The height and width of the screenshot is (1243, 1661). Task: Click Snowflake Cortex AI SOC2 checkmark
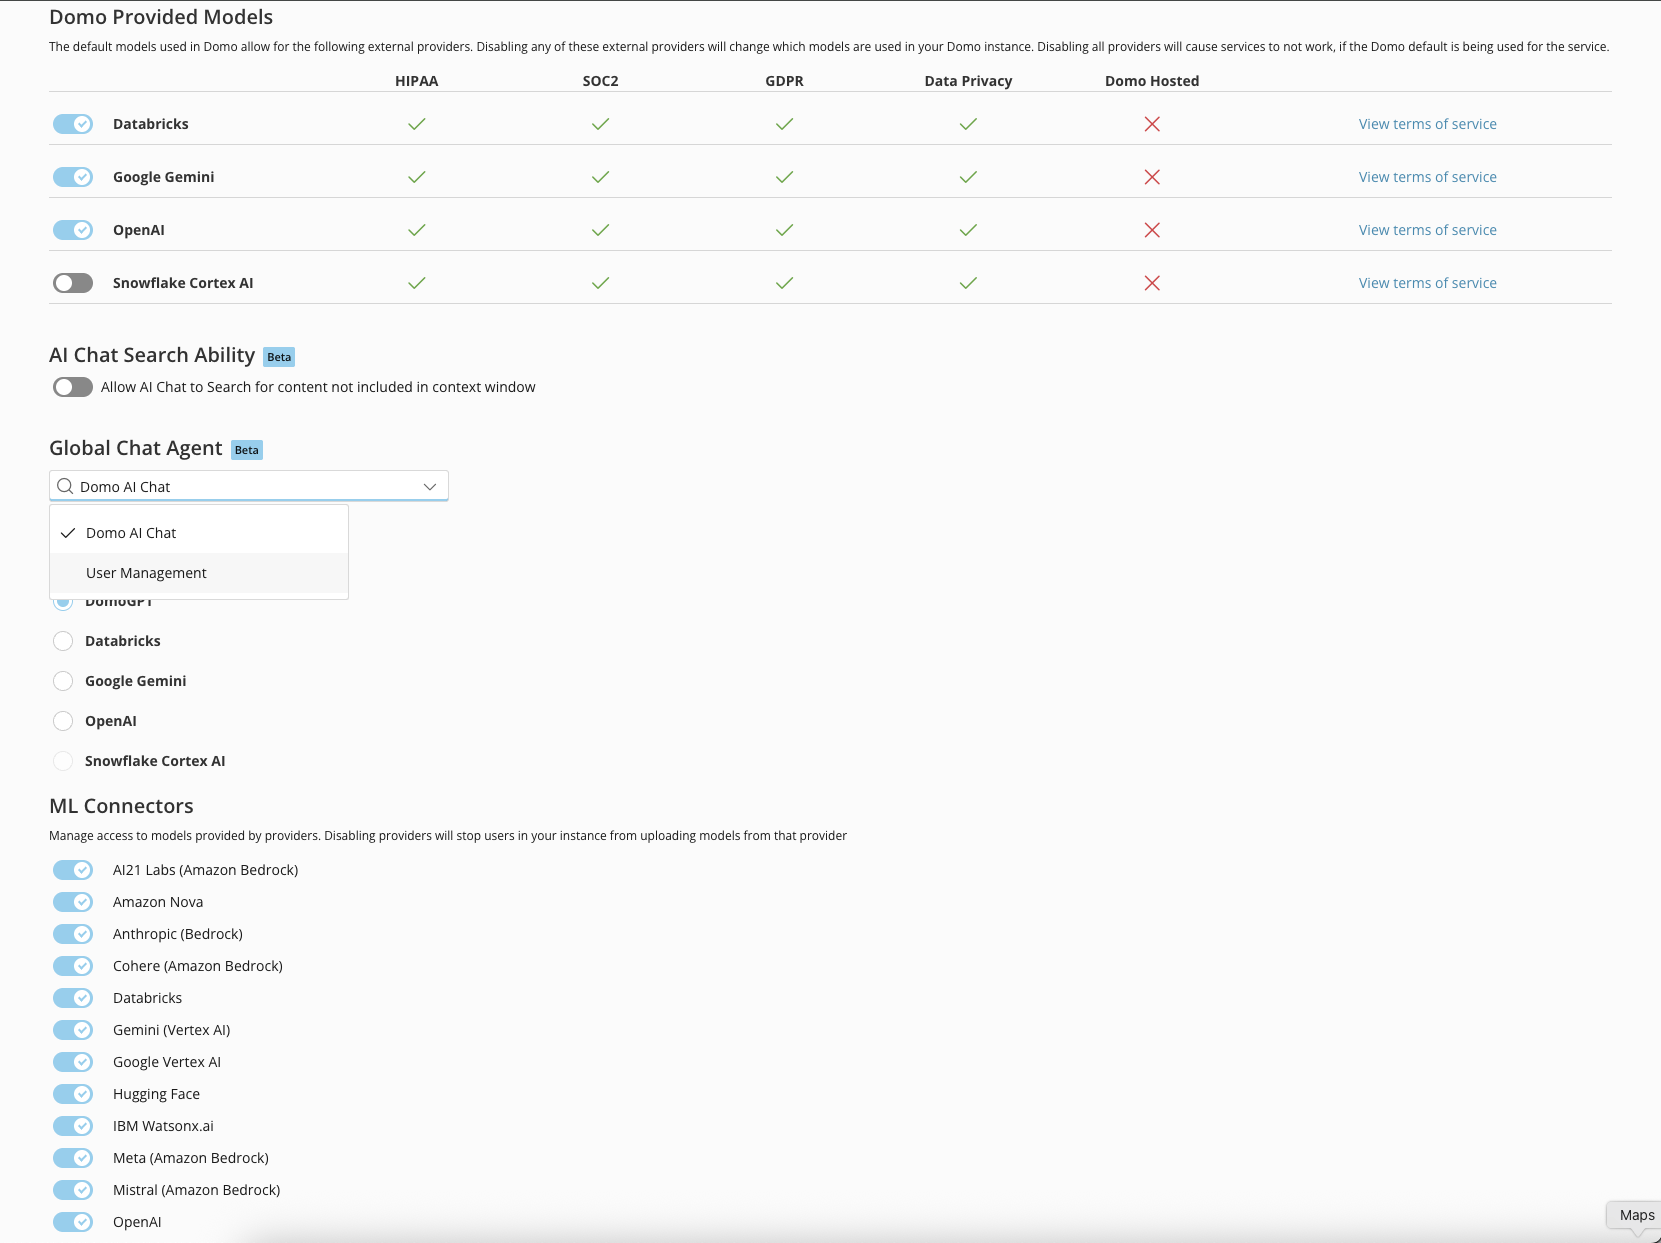tap(600, 283)
